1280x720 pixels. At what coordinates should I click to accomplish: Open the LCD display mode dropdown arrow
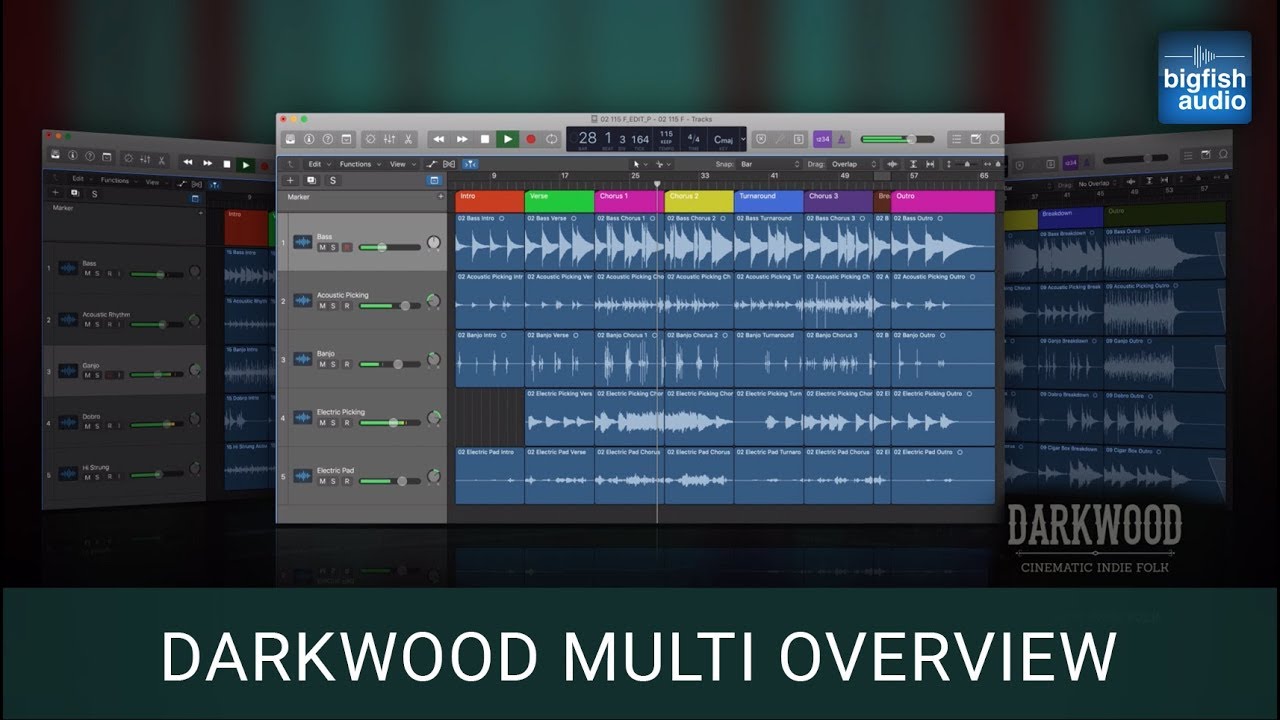[x=744, y=139]
